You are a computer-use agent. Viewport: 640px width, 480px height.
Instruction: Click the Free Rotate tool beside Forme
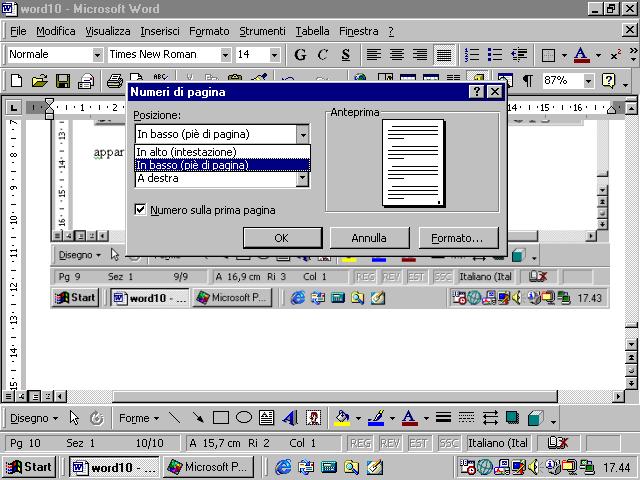(97, 418)
